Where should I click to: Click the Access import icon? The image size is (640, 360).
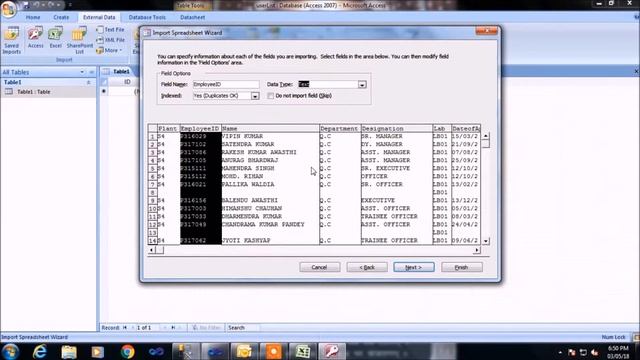click(x=35, y=38)
